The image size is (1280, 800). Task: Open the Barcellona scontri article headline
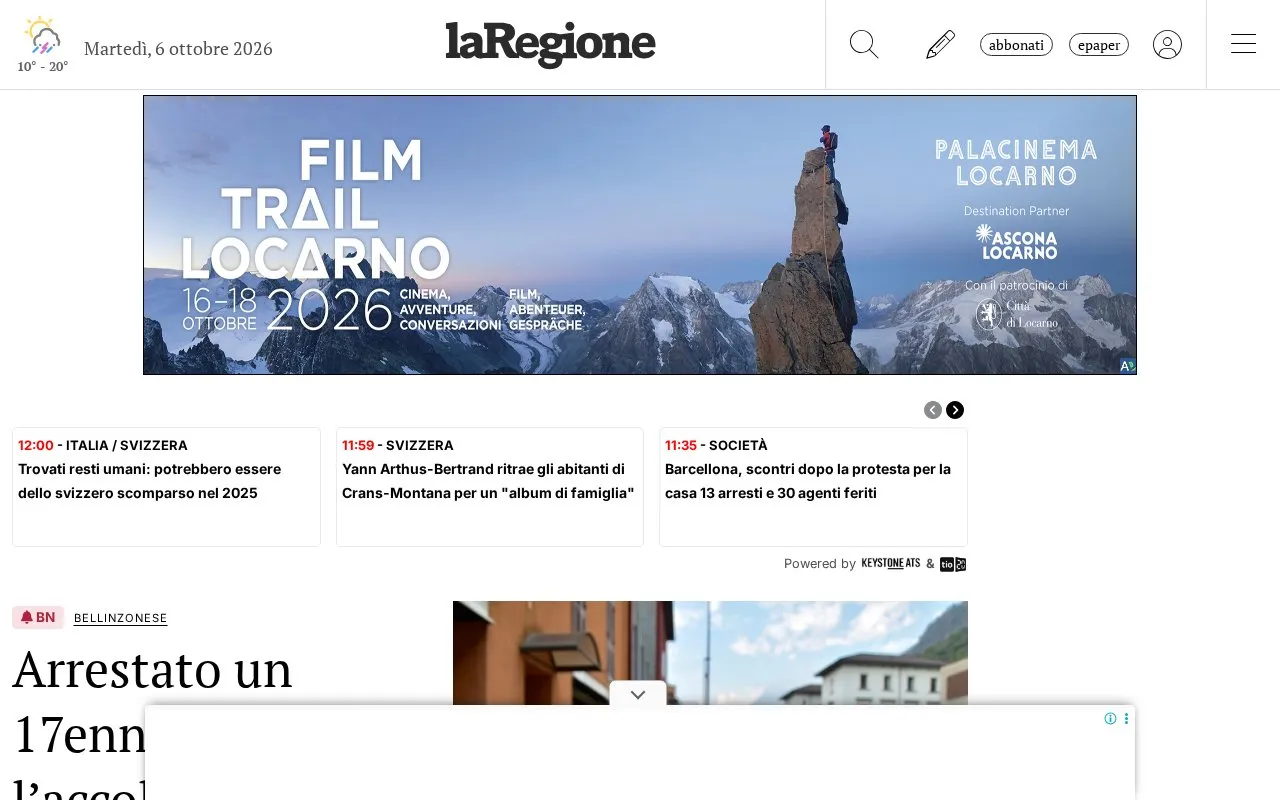pos(808,481)
